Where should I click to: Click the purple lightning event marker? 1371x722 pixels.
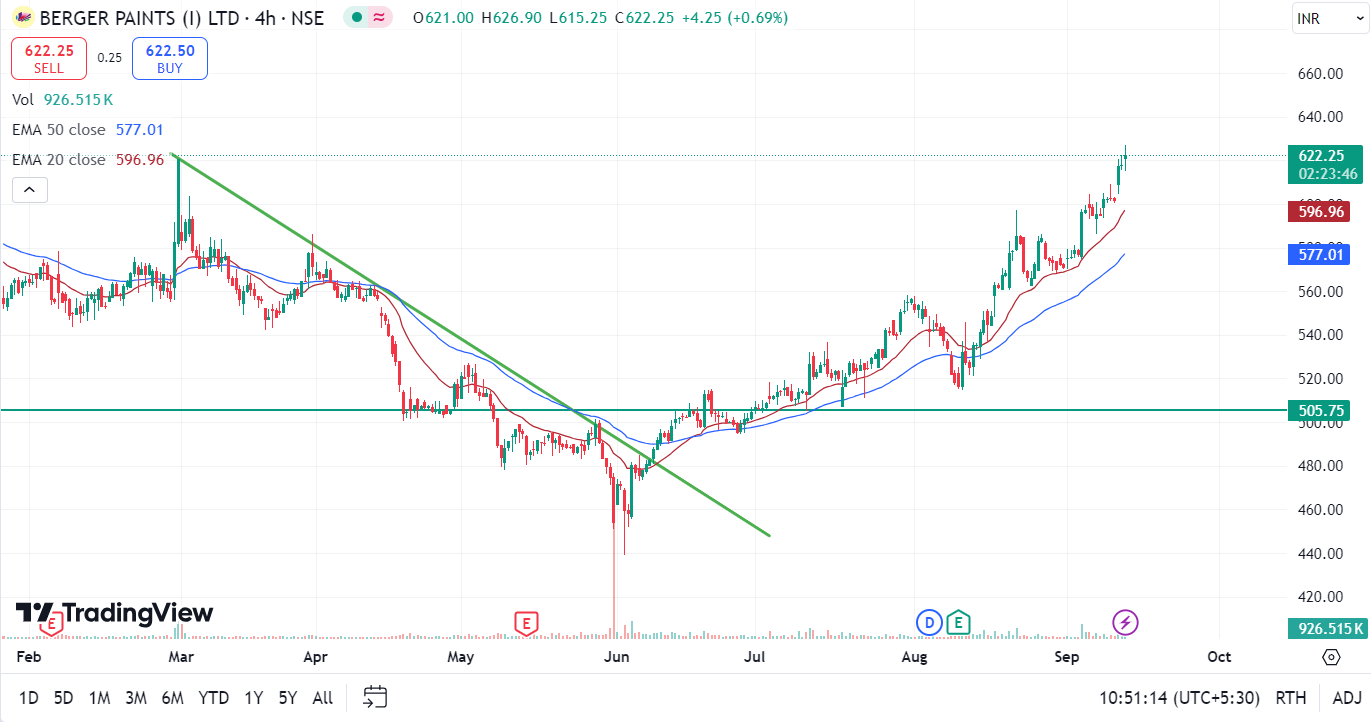(x=1126, y=623)
